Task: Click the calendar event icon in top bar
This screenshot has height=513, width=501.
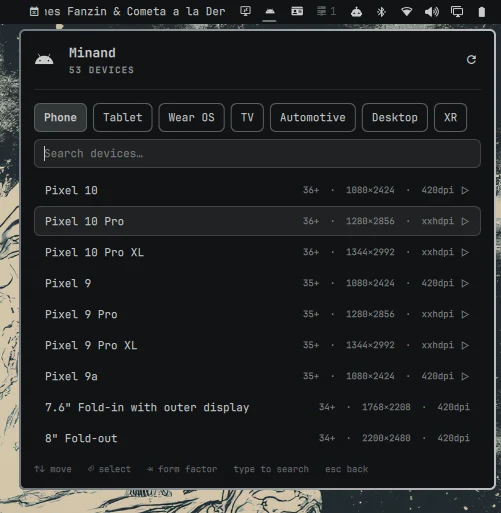Action: (x=34, y=12)
